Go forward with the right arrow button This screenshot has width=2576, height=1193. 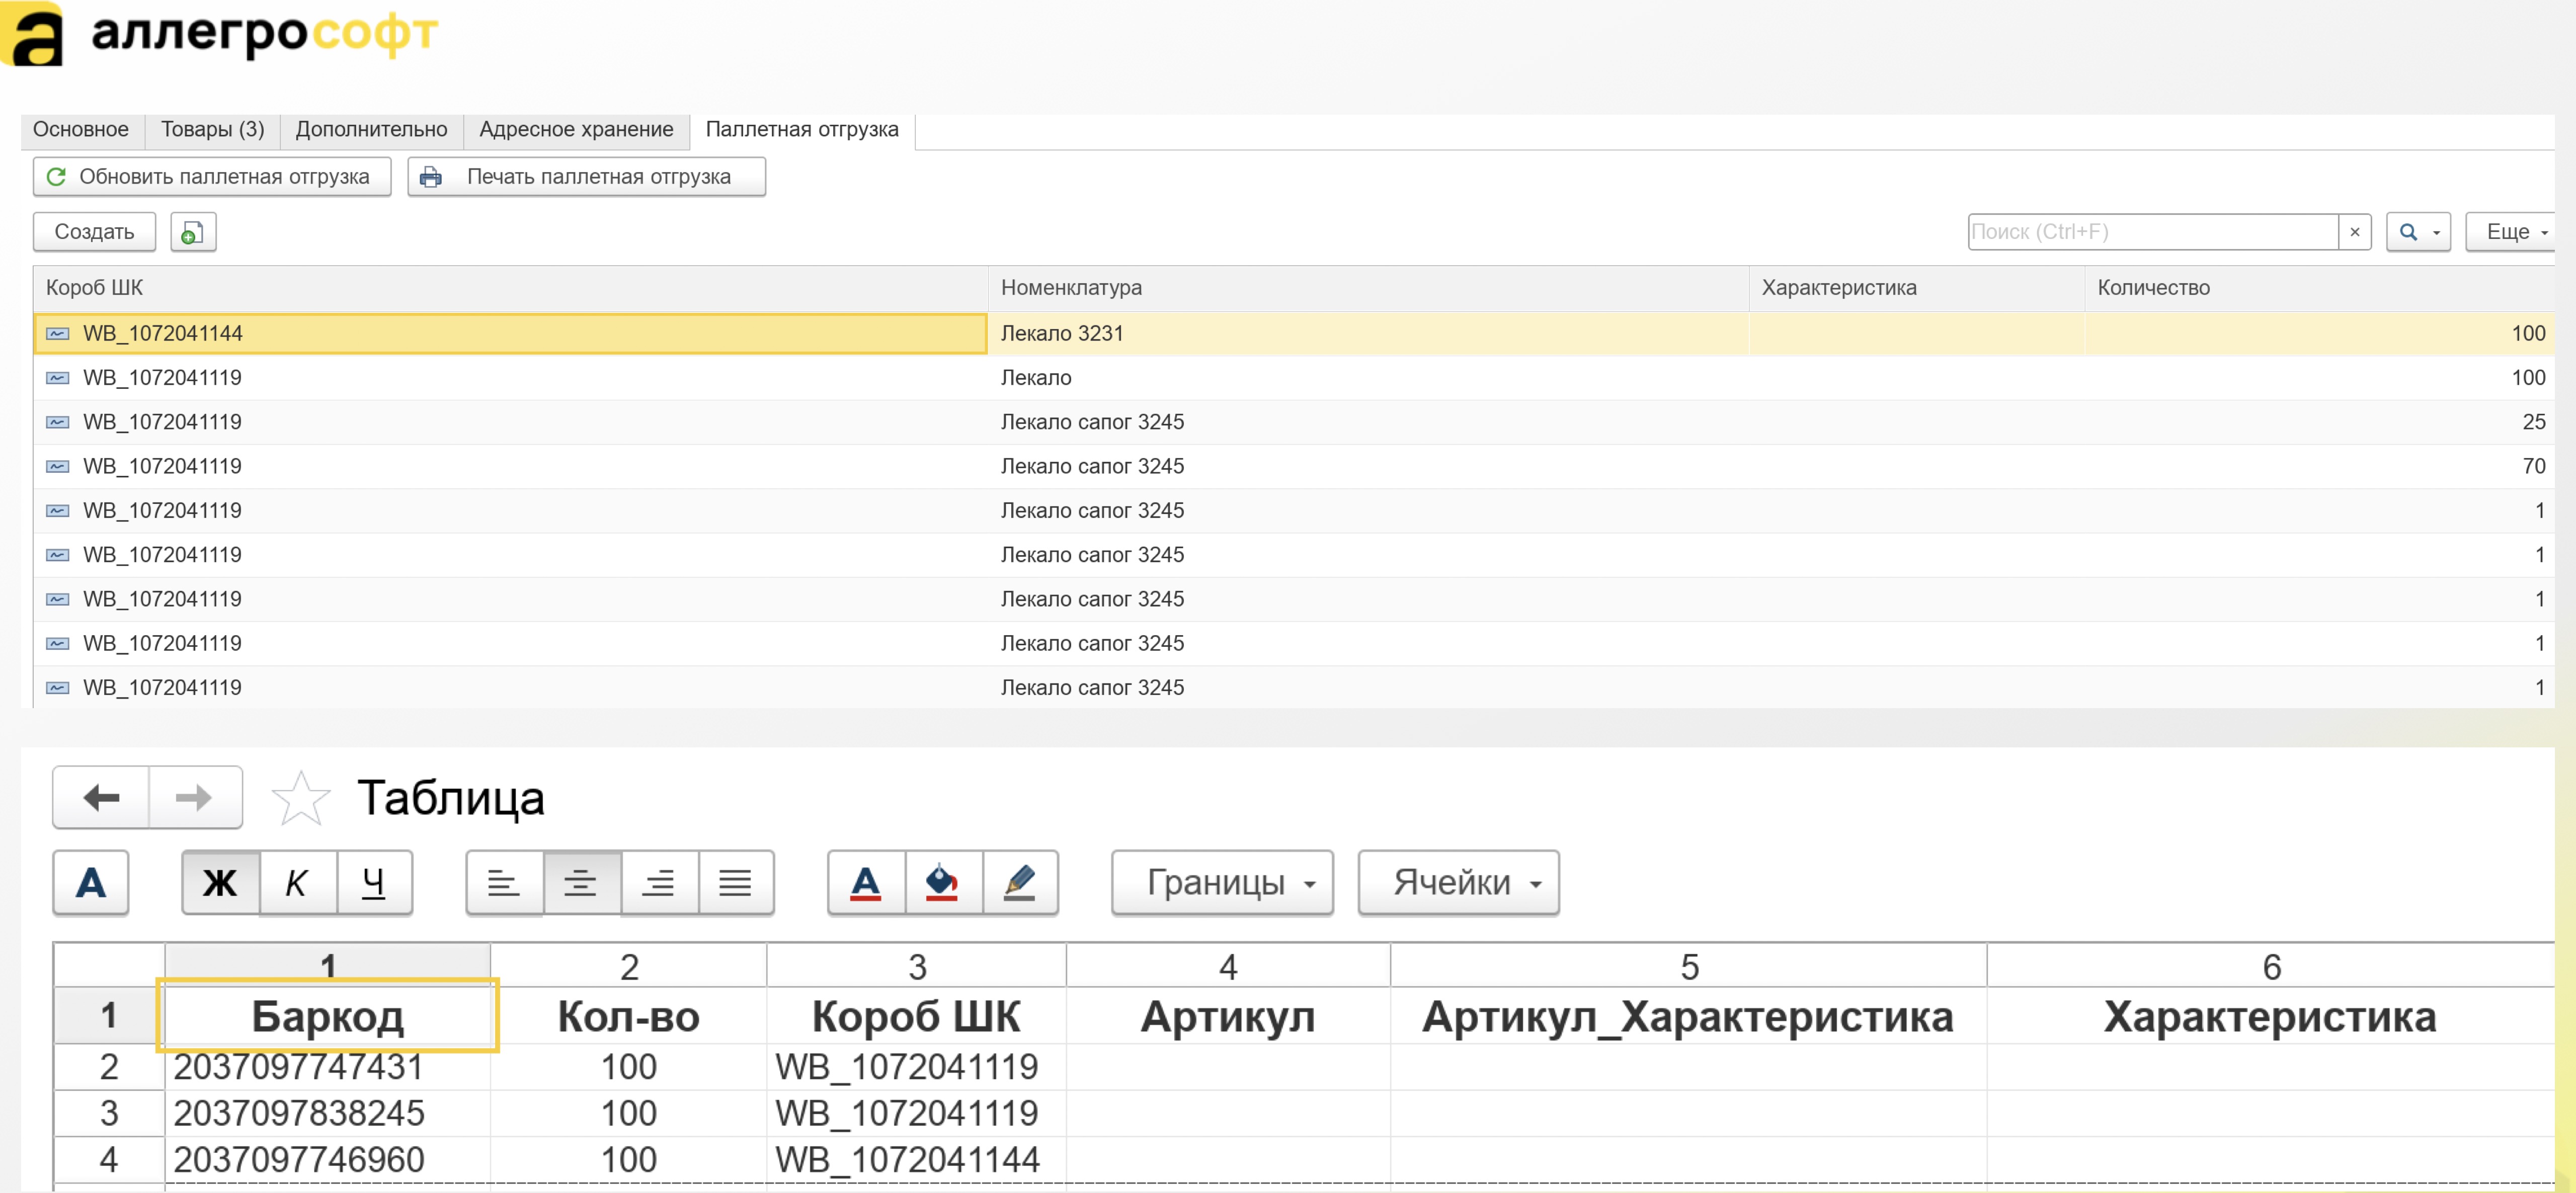click(x=195, y=798)
